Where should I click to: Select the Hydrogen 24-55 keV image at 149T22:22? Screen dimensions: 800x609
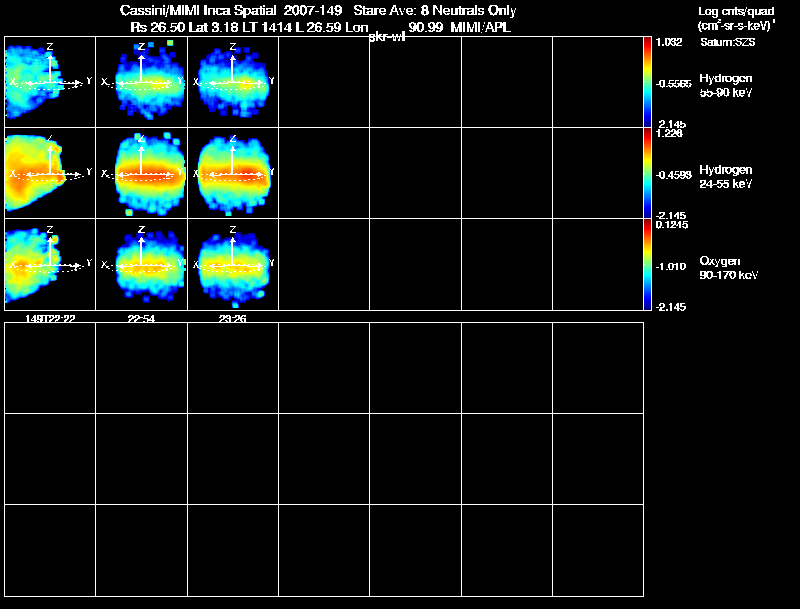[50, 173]
